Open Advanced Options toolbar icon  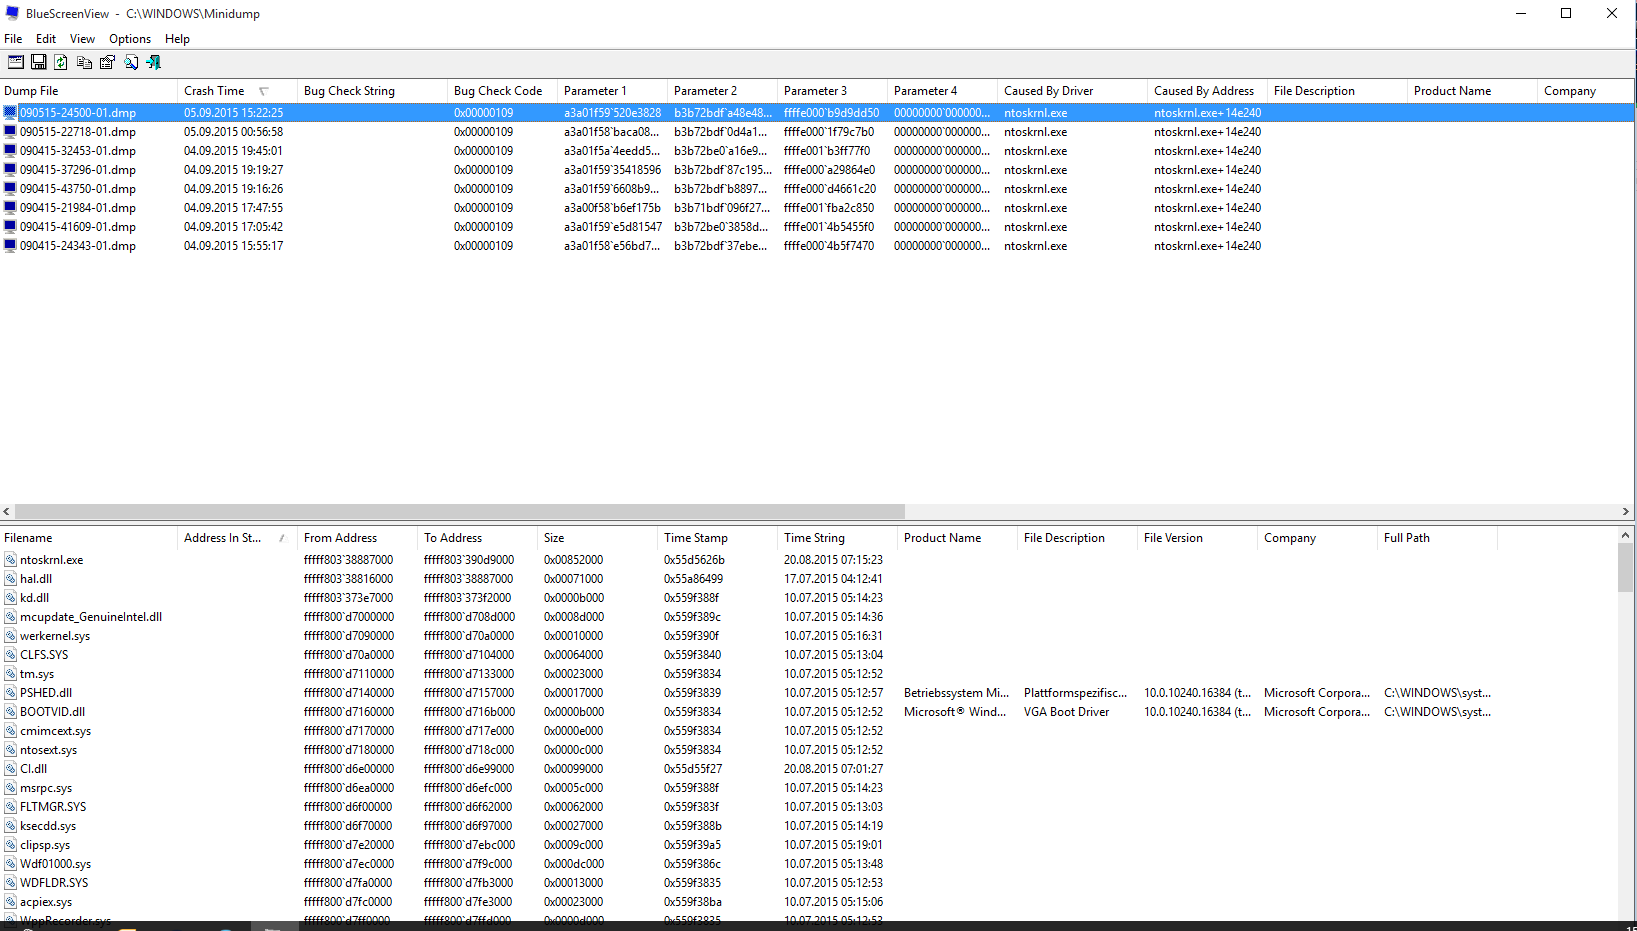click(16, 62)
